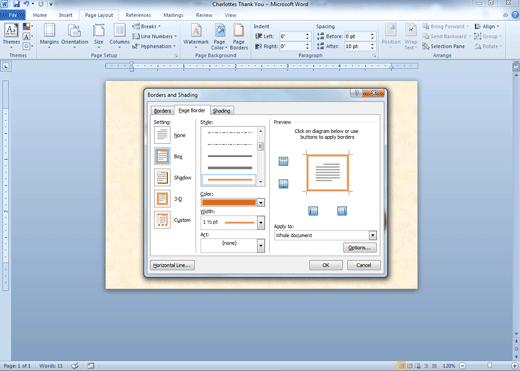Toggle the bottom border in preview
The image size is (520, 371).
click(283, 184)
